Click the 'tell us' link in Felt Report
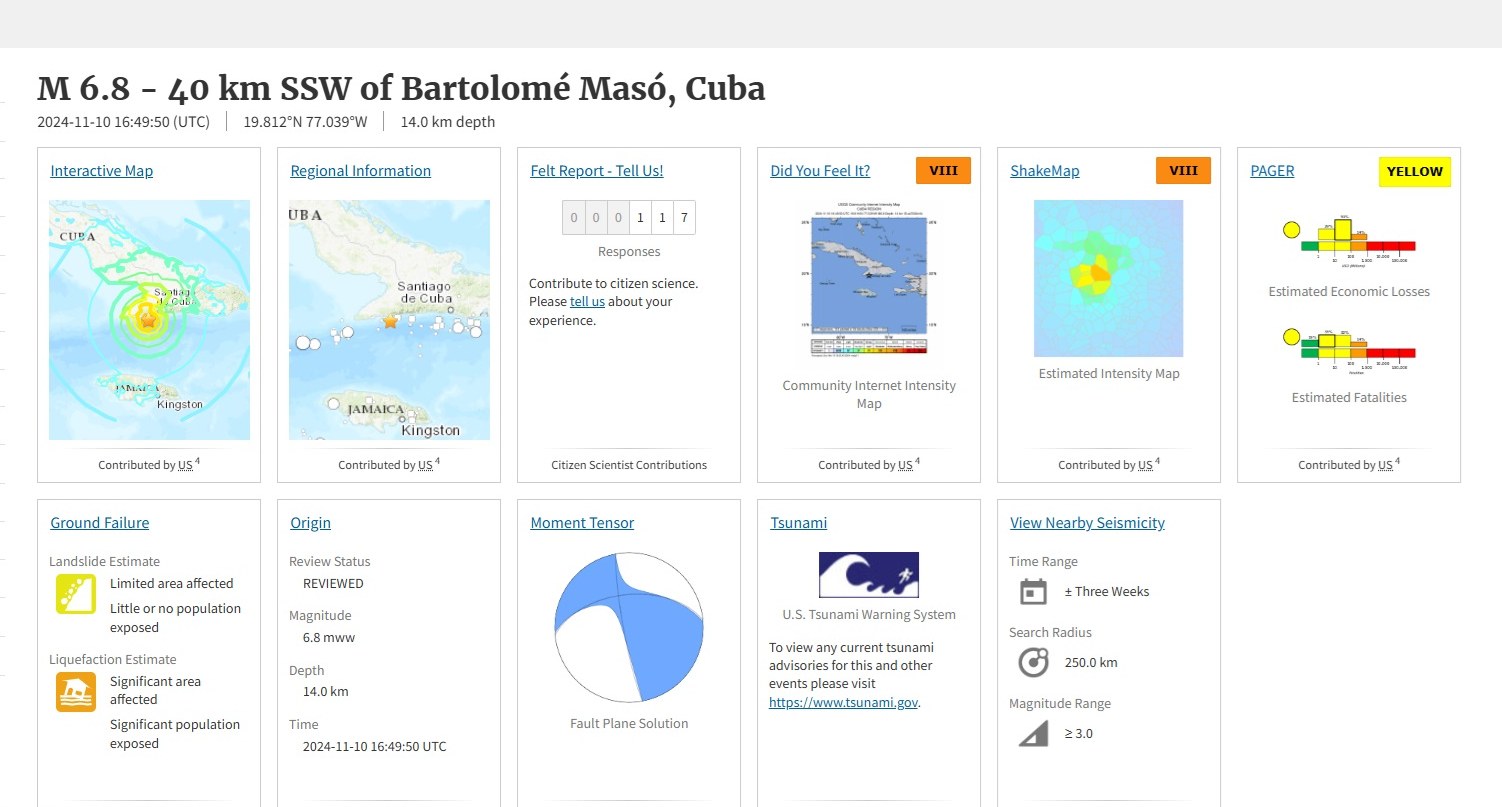The height and width of the screenshot is (807, 1502). coord(587,301)
